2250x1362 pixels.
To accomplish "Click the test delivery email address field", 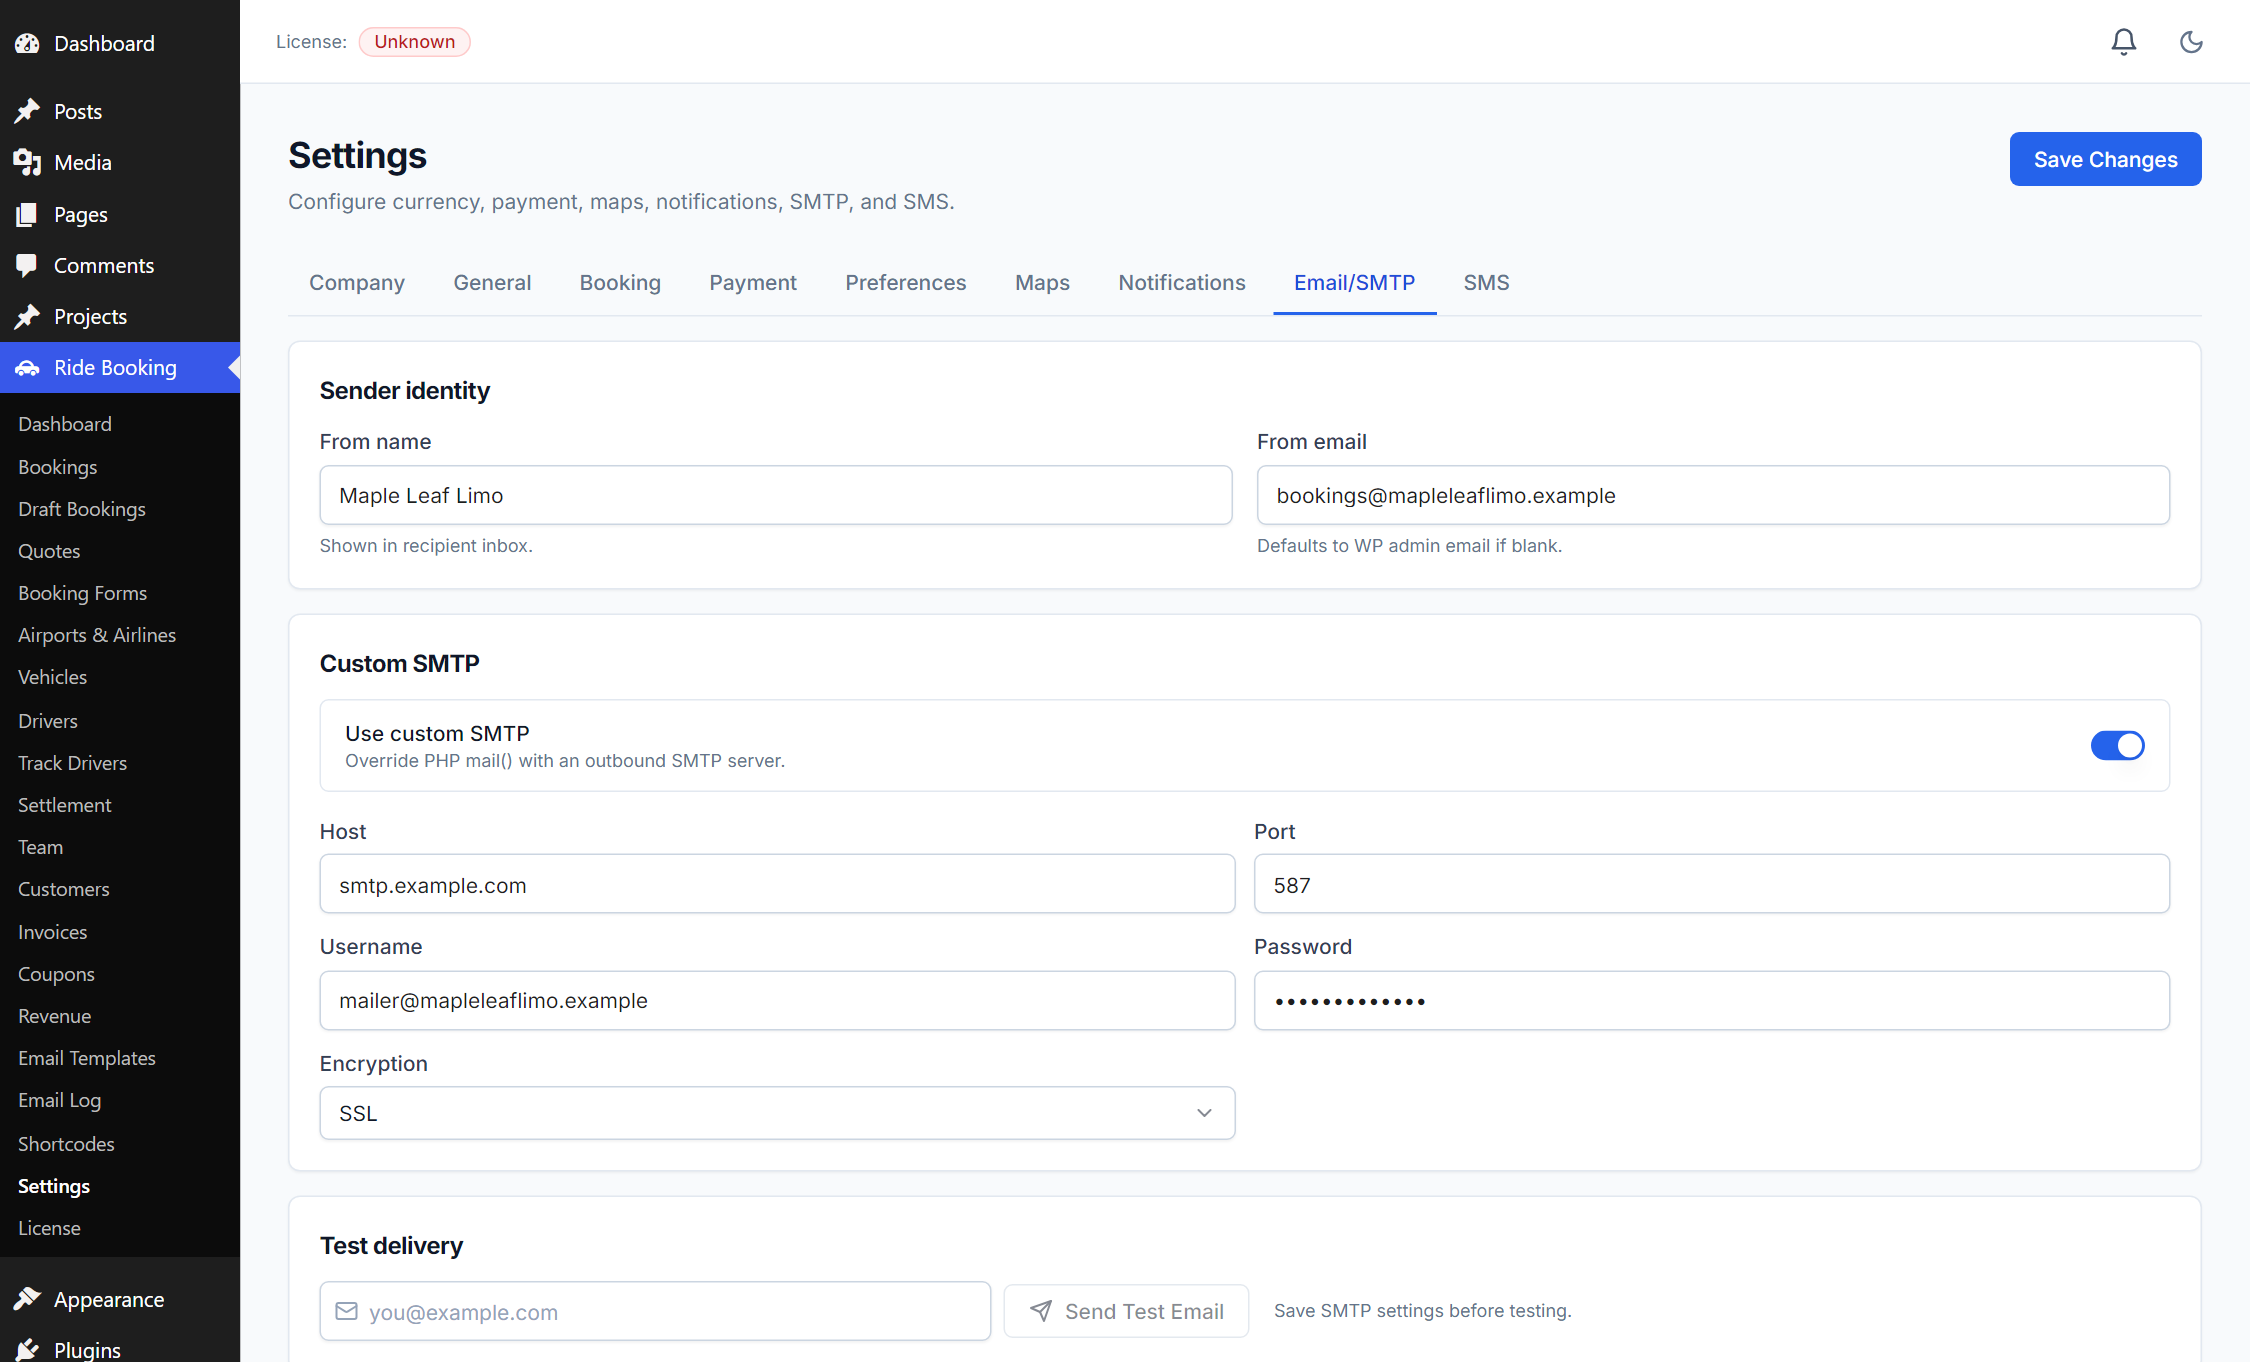I will (655, 1311).
